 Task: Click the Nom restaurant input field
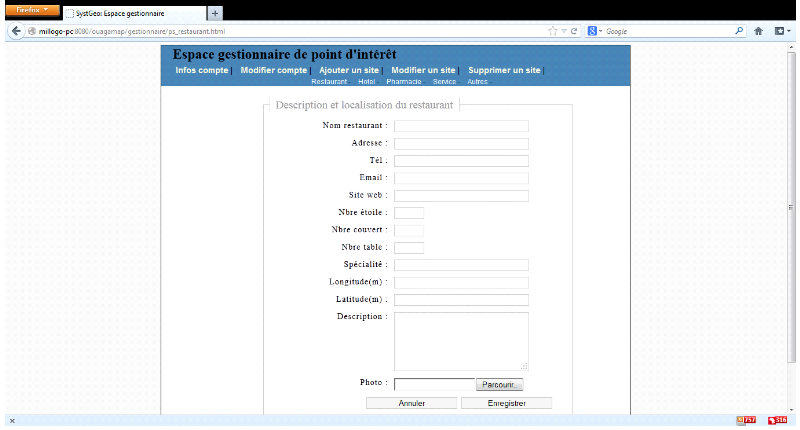pos(461,126)
